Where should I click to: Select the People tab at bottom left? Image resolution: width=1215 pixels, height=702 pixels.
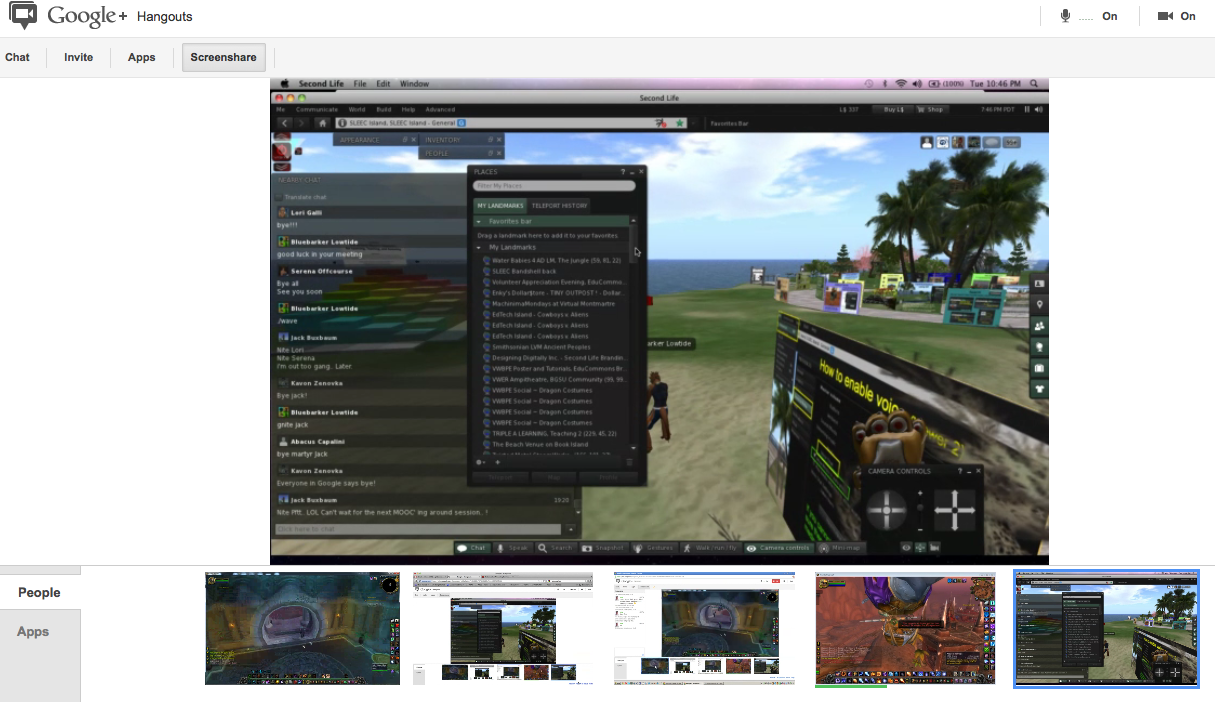coord(40,592)
